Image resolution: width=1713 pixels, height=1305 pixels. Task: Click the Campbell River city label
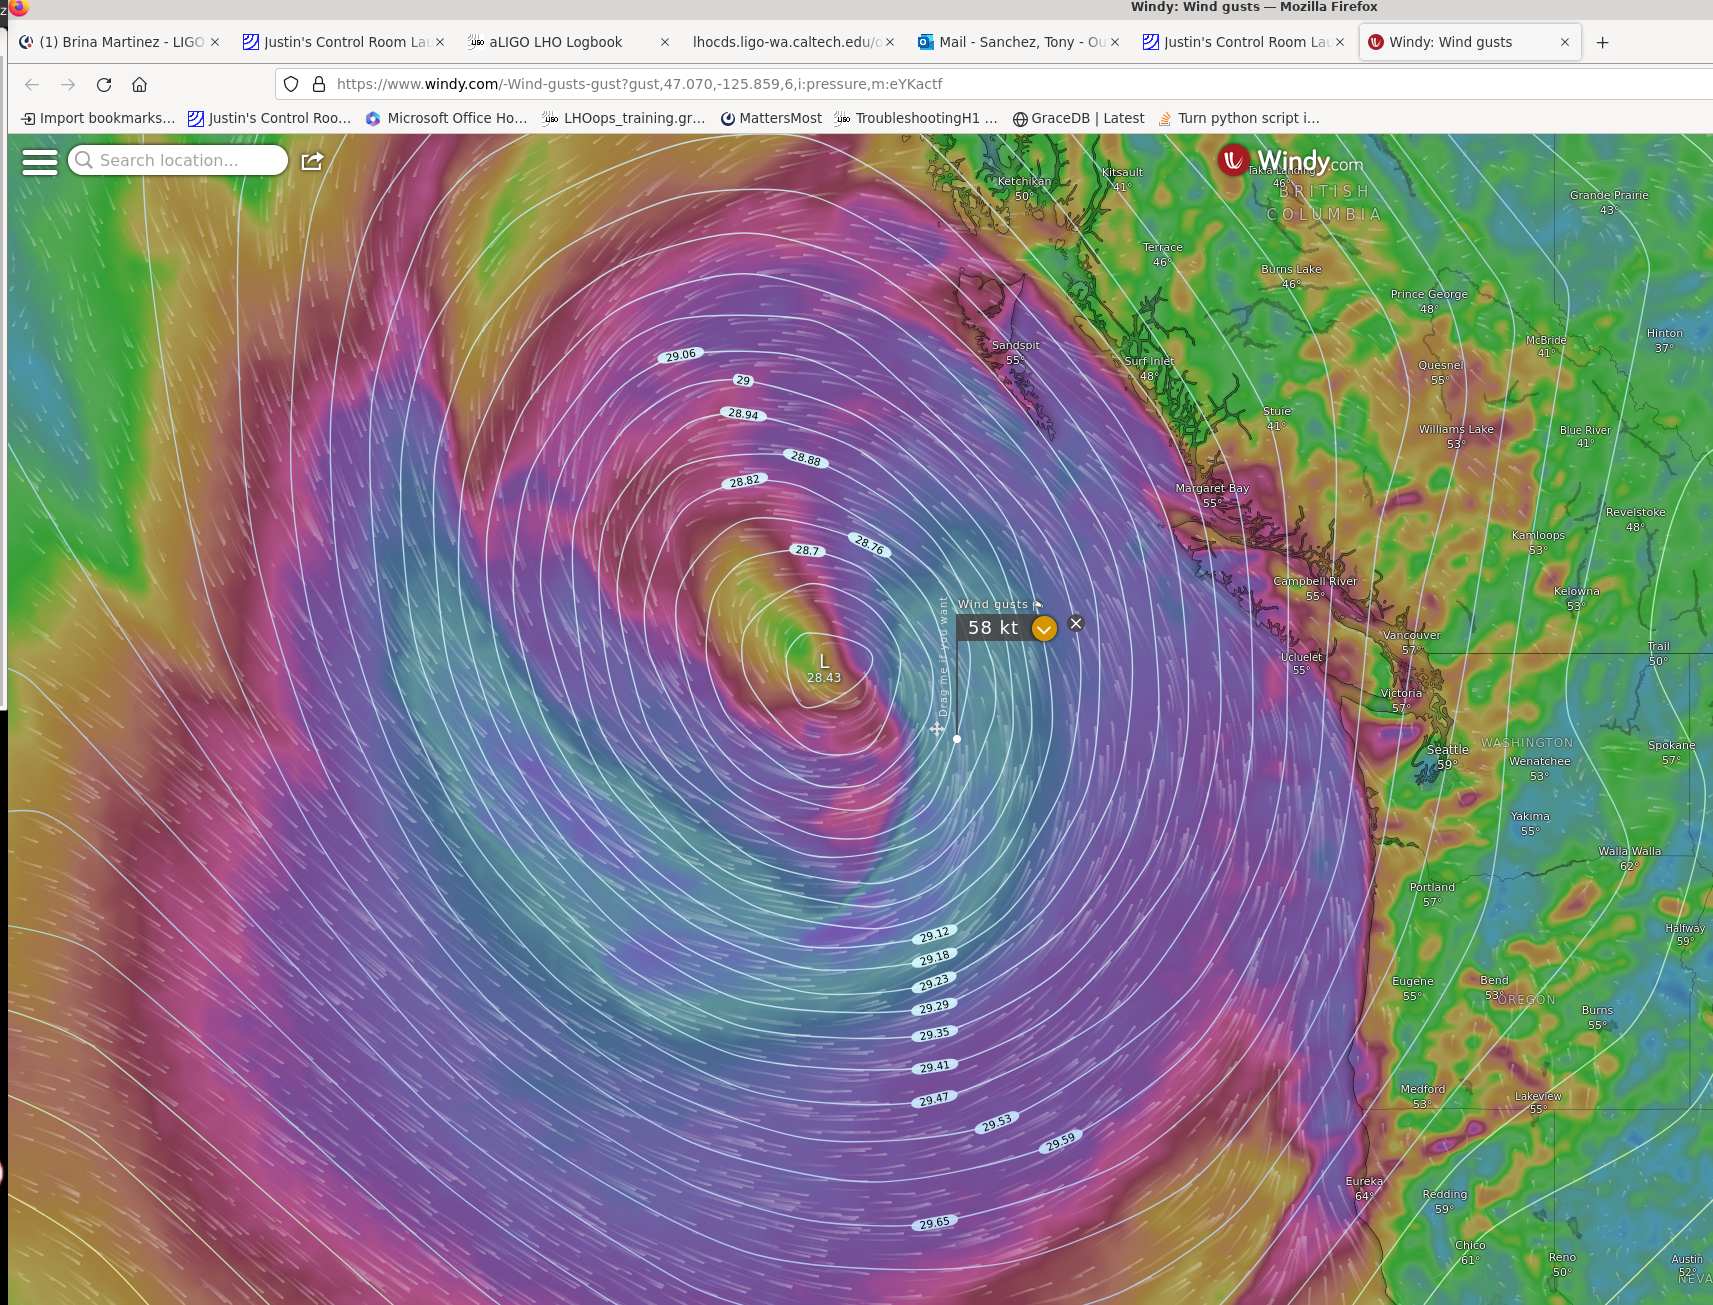[1315, 588]
